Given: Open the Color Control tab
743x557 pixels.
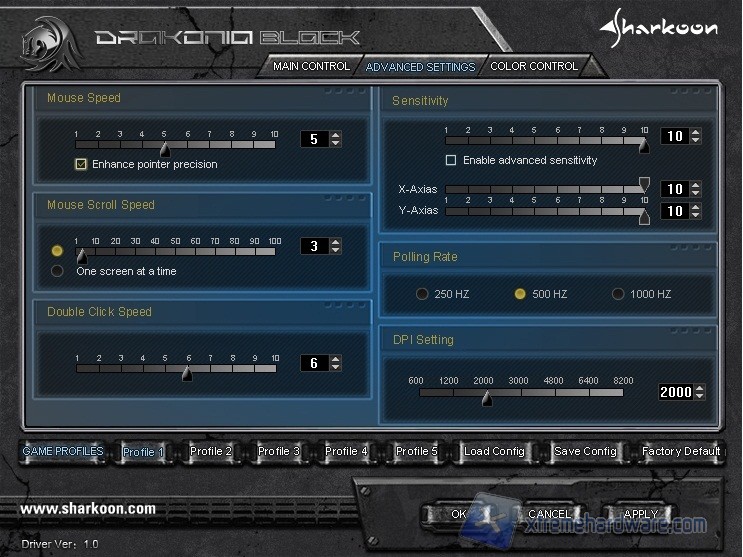Looking at the screenshot, I should point(533,66).
